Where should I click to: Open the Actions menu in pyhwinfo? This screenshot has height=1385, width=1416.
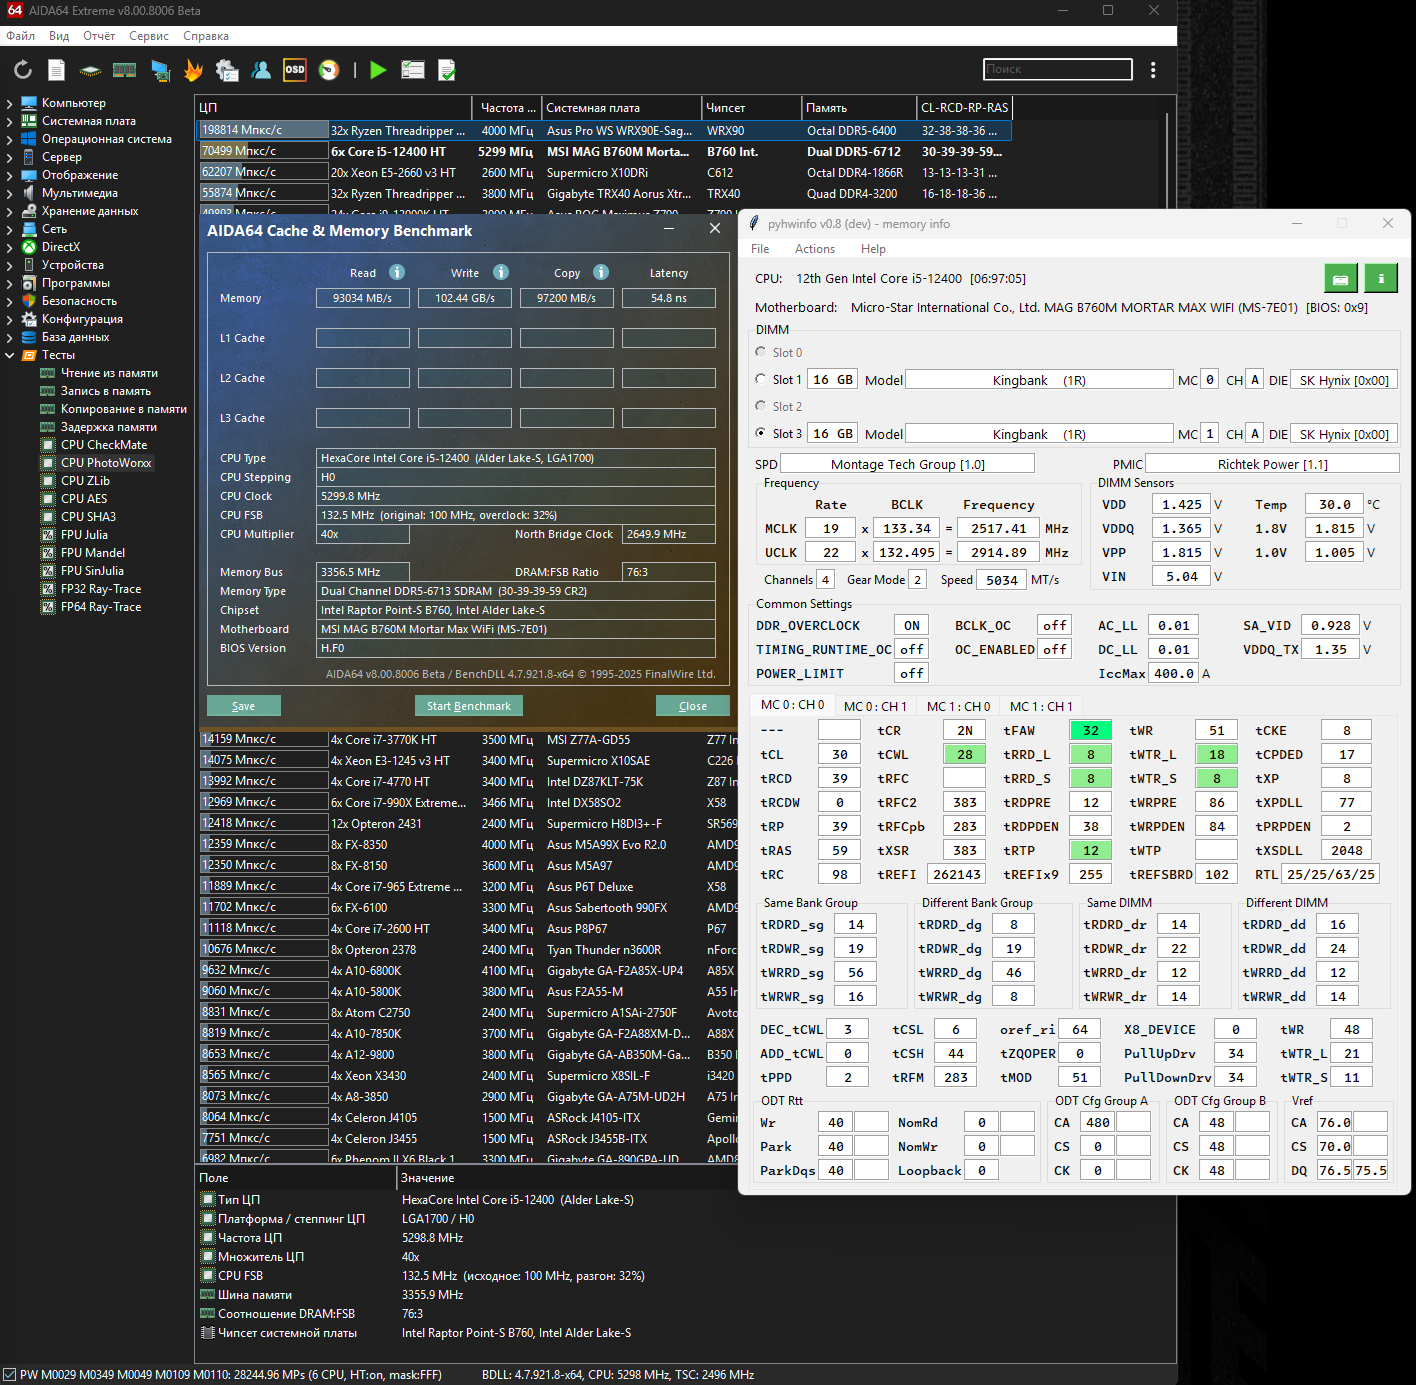[x=815, y=249]
